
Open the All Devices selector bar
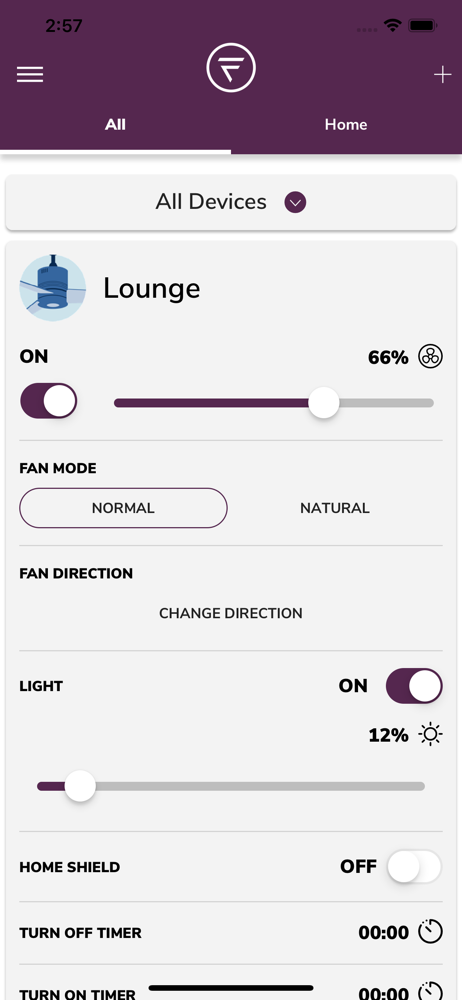tap(231, 202)
